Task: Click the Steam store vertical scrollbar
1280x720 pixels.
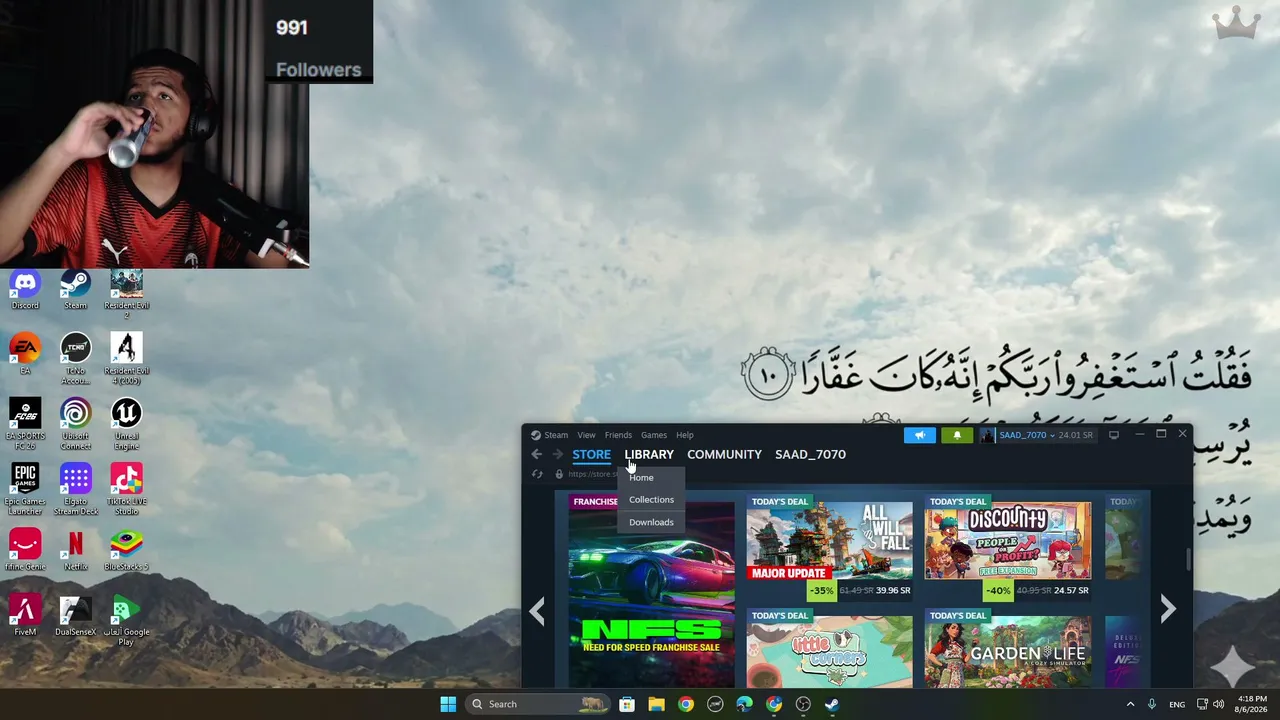Action: [1188, 560]
